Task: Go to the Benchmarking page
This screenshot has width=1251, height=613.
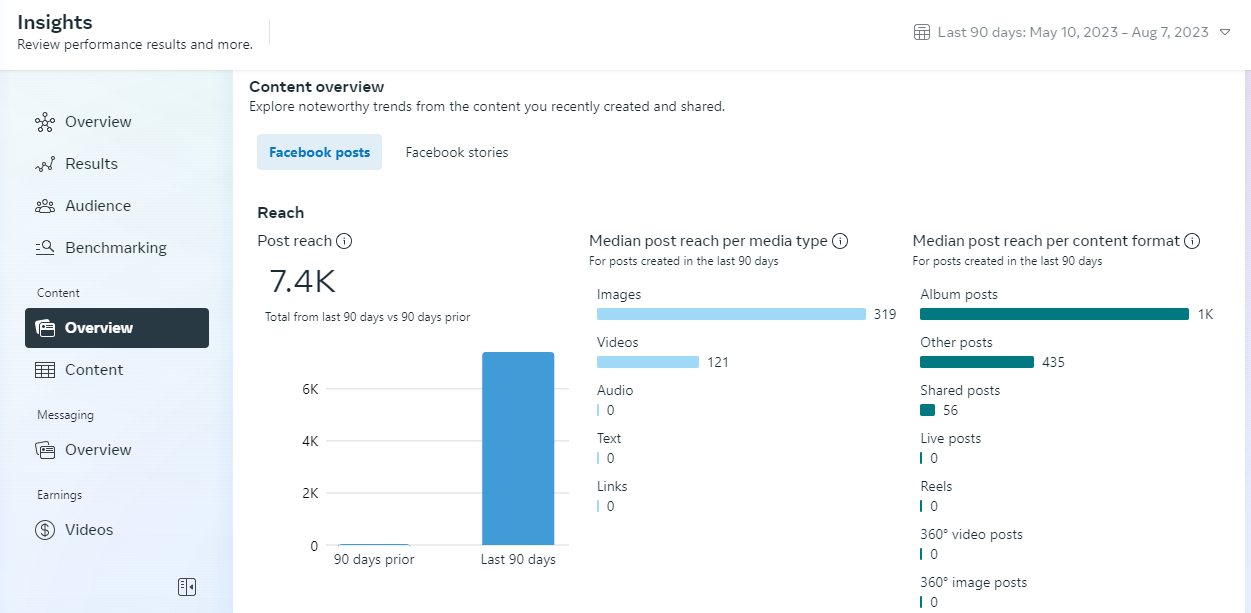Action: [116, 248]
